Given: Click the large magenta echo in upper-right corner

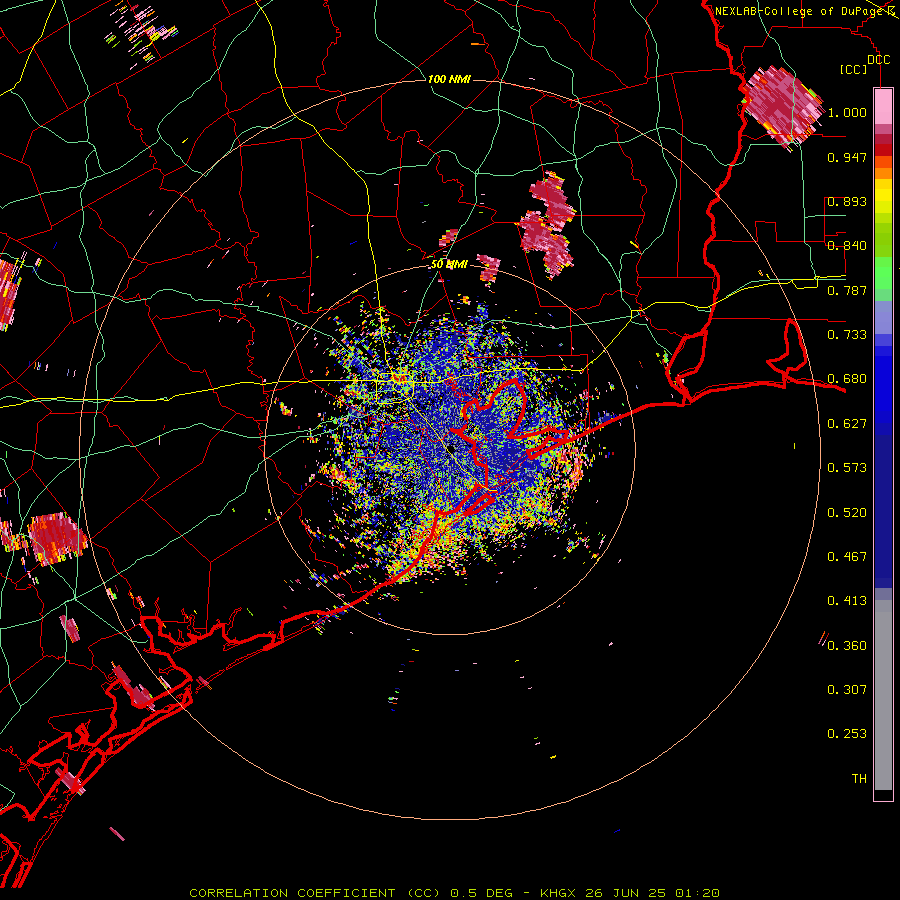Looking at the screenshot, I should [x=782, y=107].
